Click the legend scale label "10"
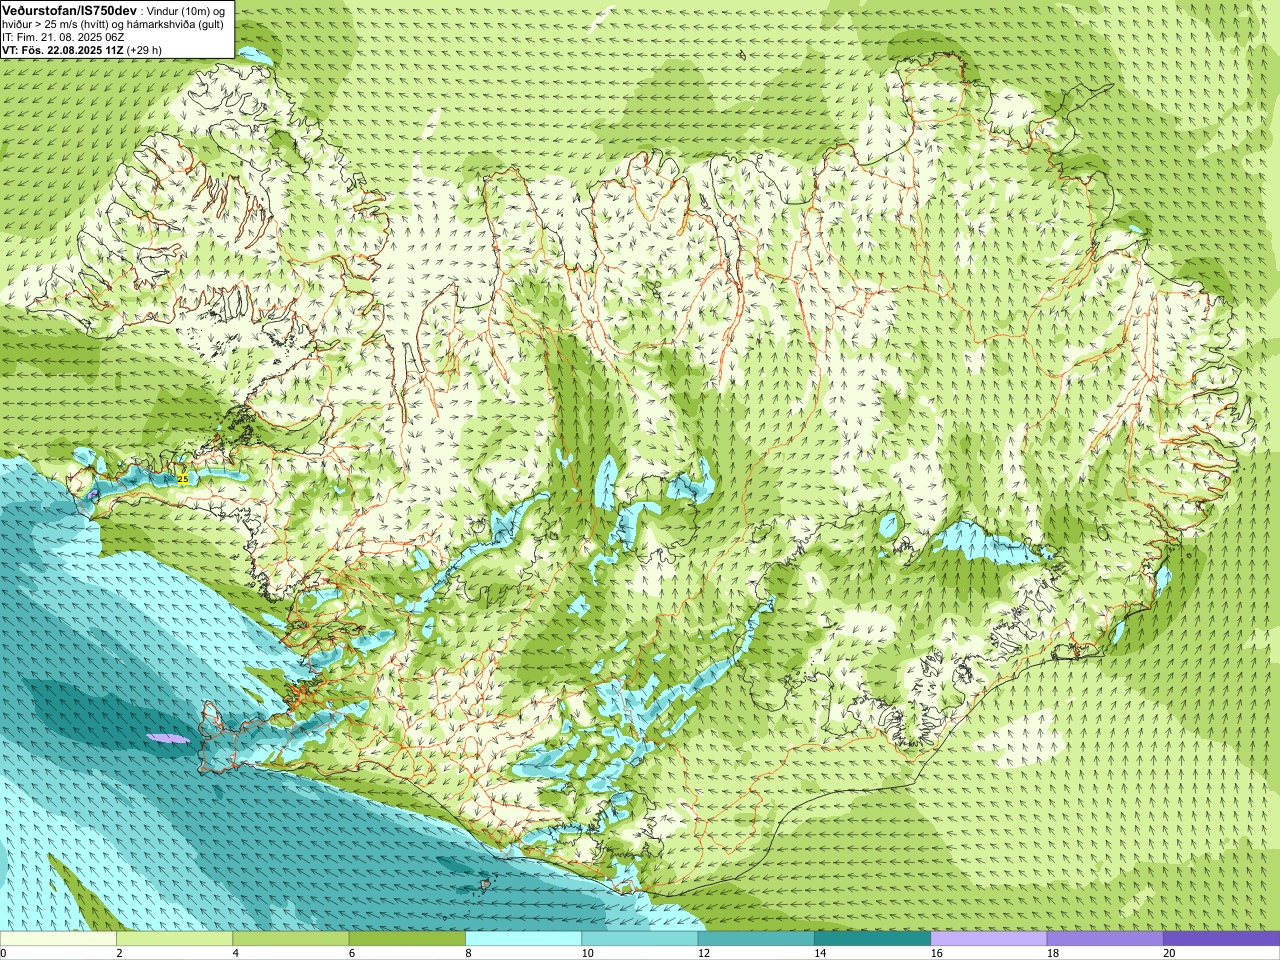This screenshot has height=960, width=1280. click(x=588, y=953)
